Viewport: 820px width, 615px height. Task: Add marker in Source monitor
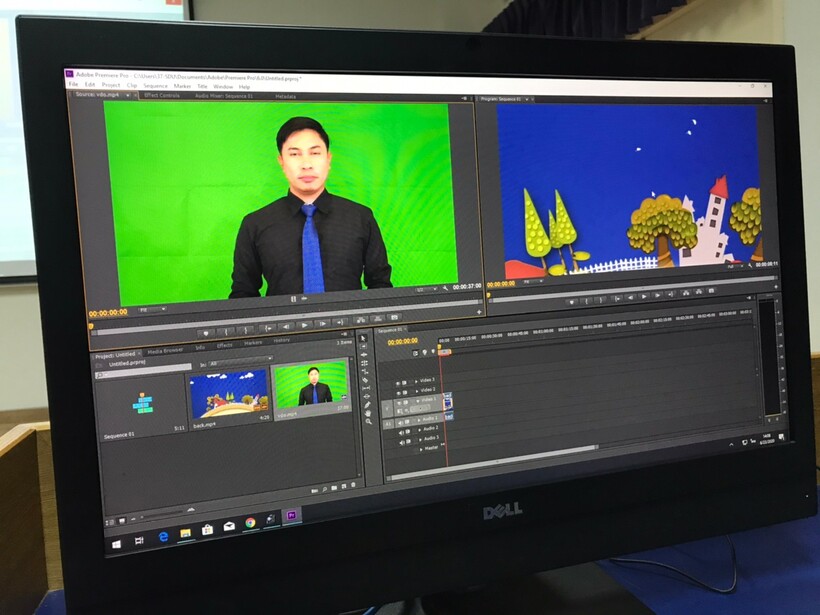pos(206,333)
